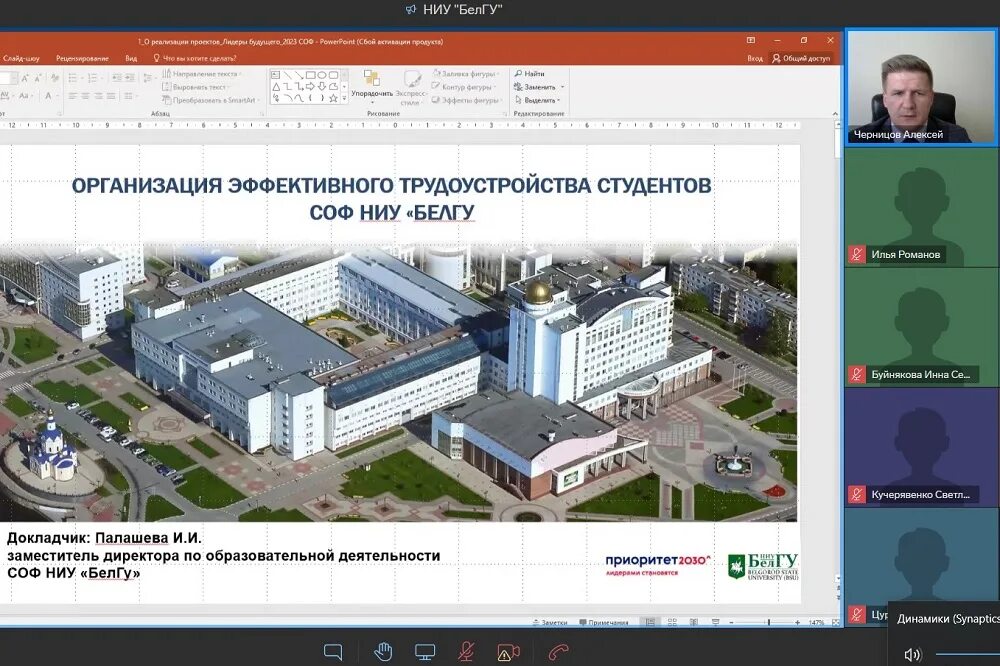Image resolution: width=1000 pixels, height=666 pixels.
Task: Click zoom in plus in status bar
Action: pyautogui.click(x=797, y=622)
